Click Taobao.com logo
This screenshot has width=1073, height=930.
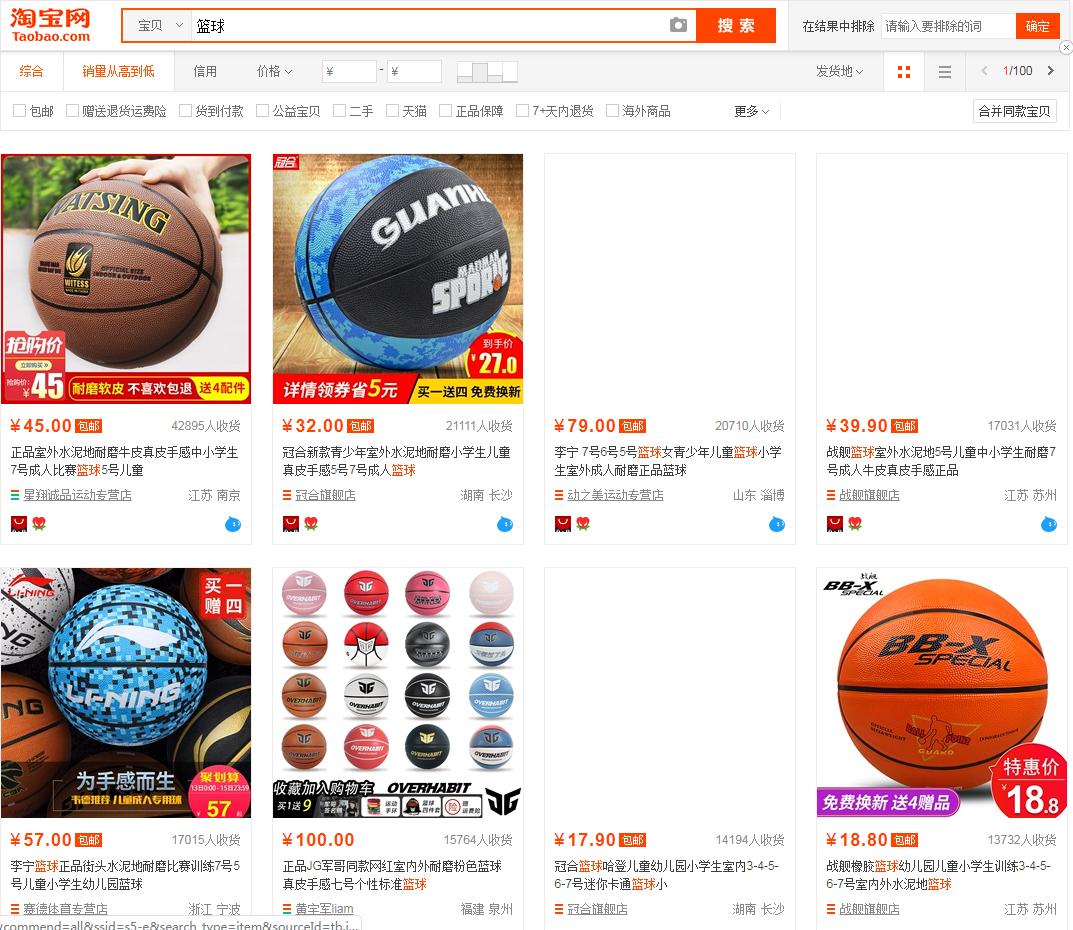click(51, 25)
